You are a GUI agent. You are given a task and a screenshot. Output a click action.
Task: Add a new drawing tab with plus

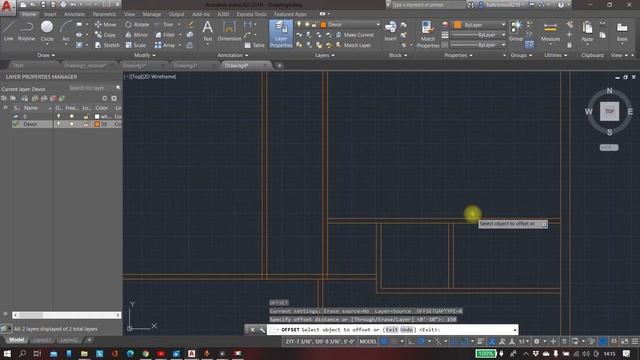(x=280, y=65)
